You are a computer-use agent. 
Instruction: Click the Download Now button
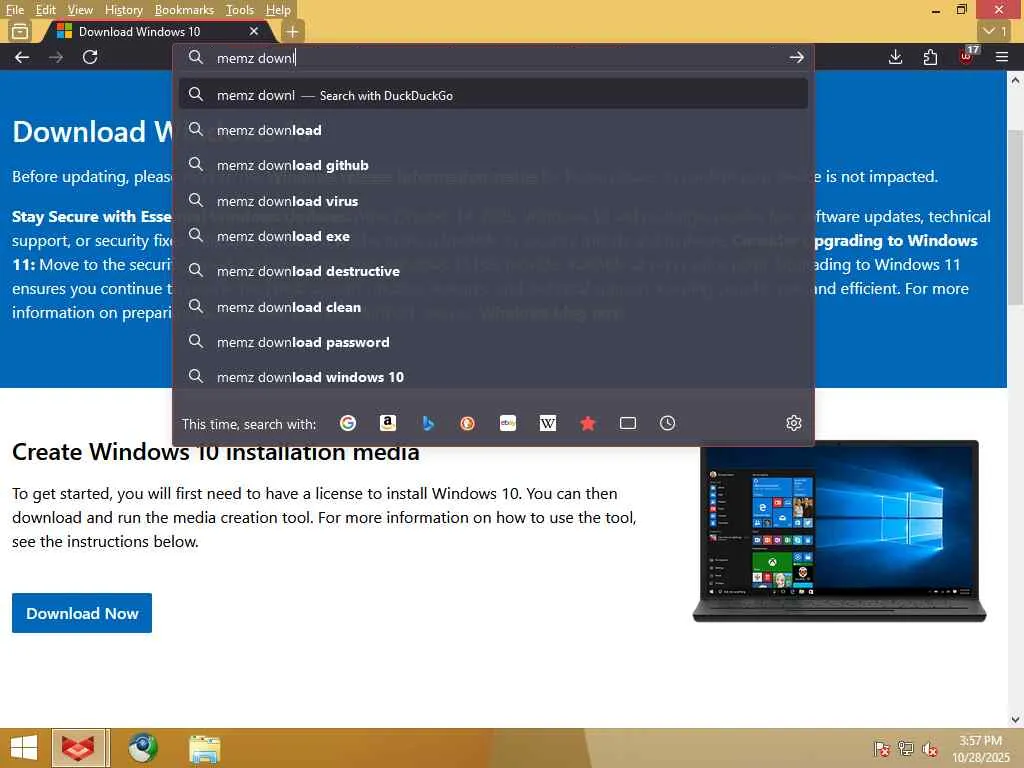(82, 613)
